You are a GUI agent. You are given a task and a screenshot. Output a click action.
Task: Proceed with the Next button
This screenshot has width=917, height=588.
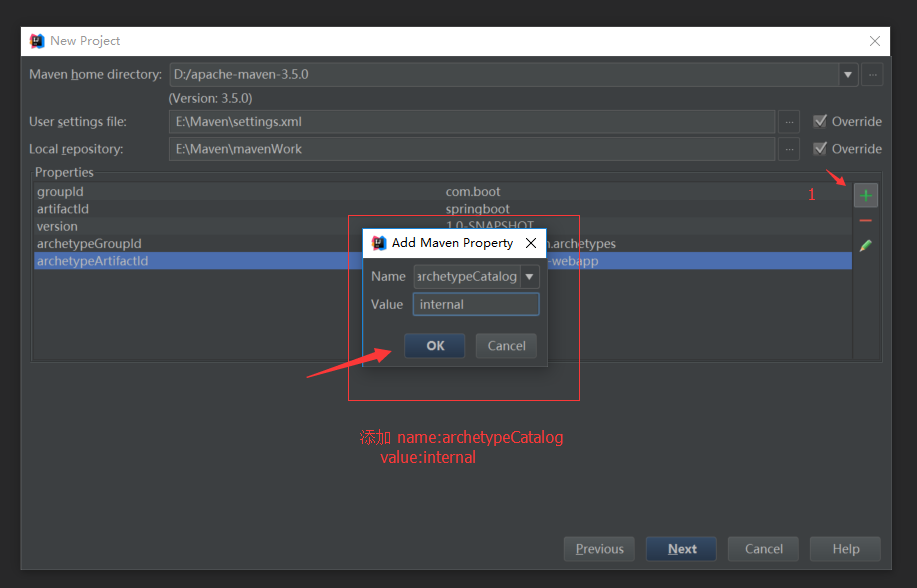[x=681, y=549]
